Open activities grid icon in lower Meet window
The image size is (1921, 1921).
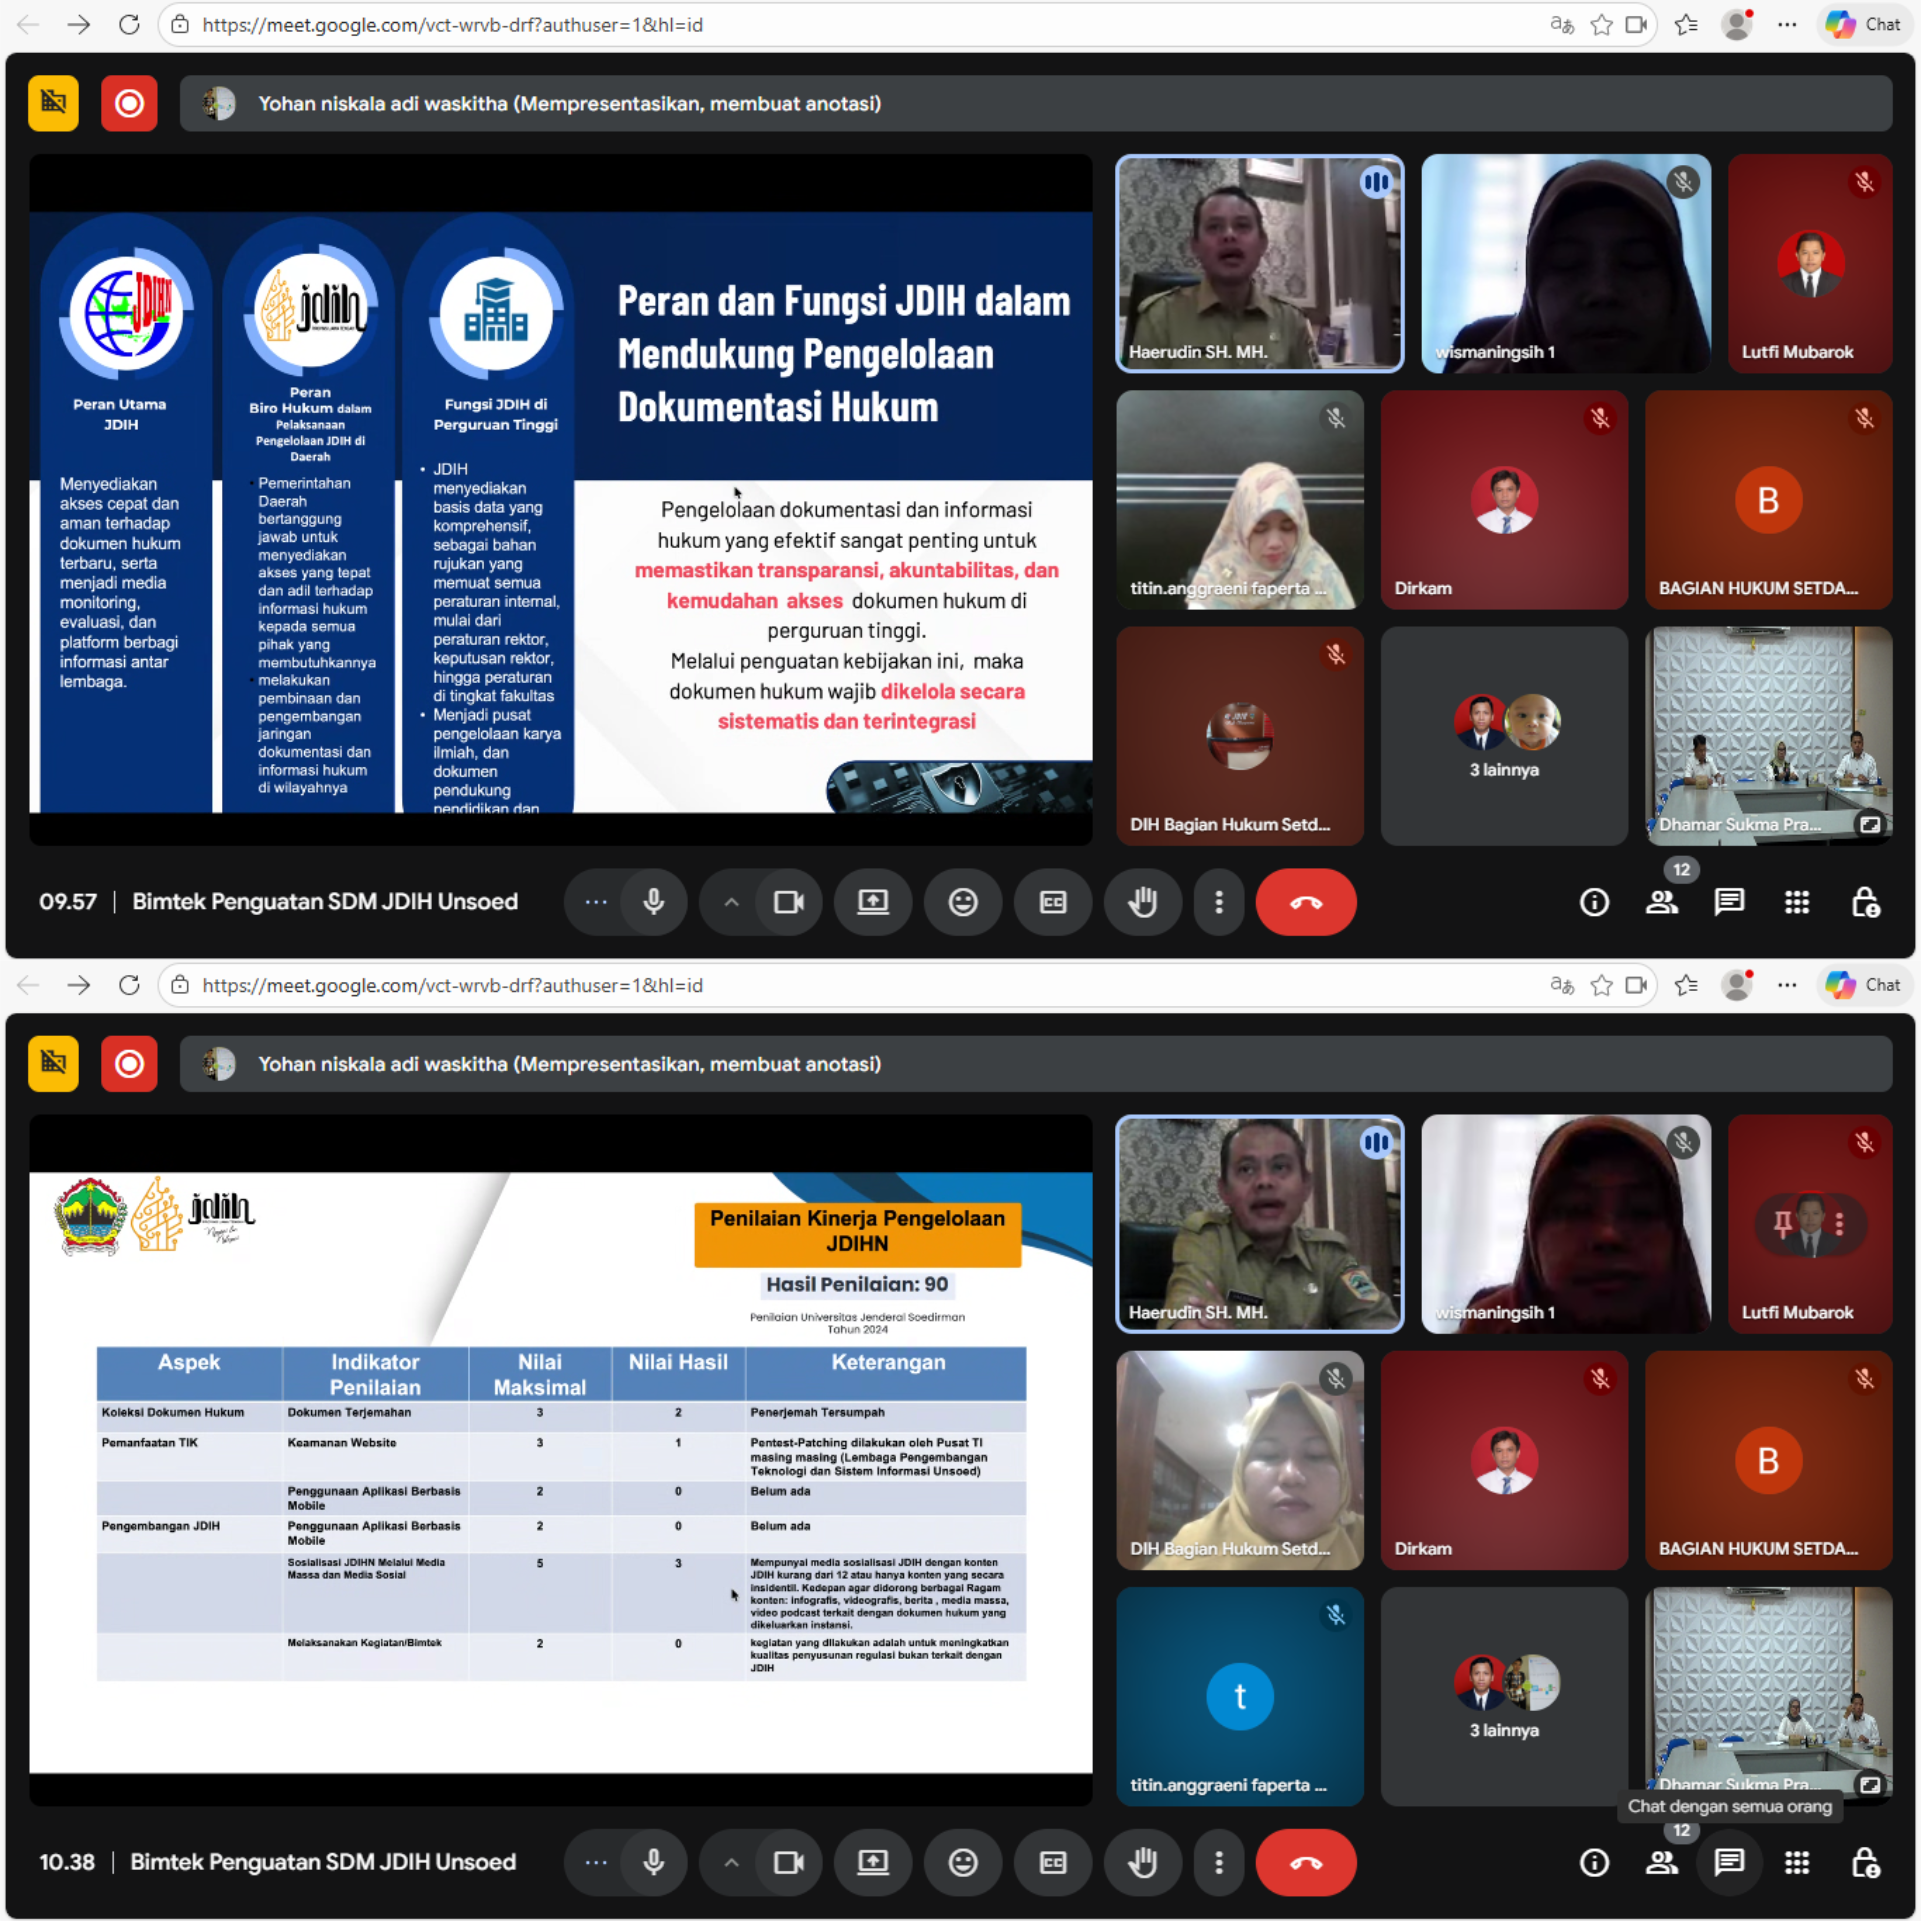(1796, 1862)
